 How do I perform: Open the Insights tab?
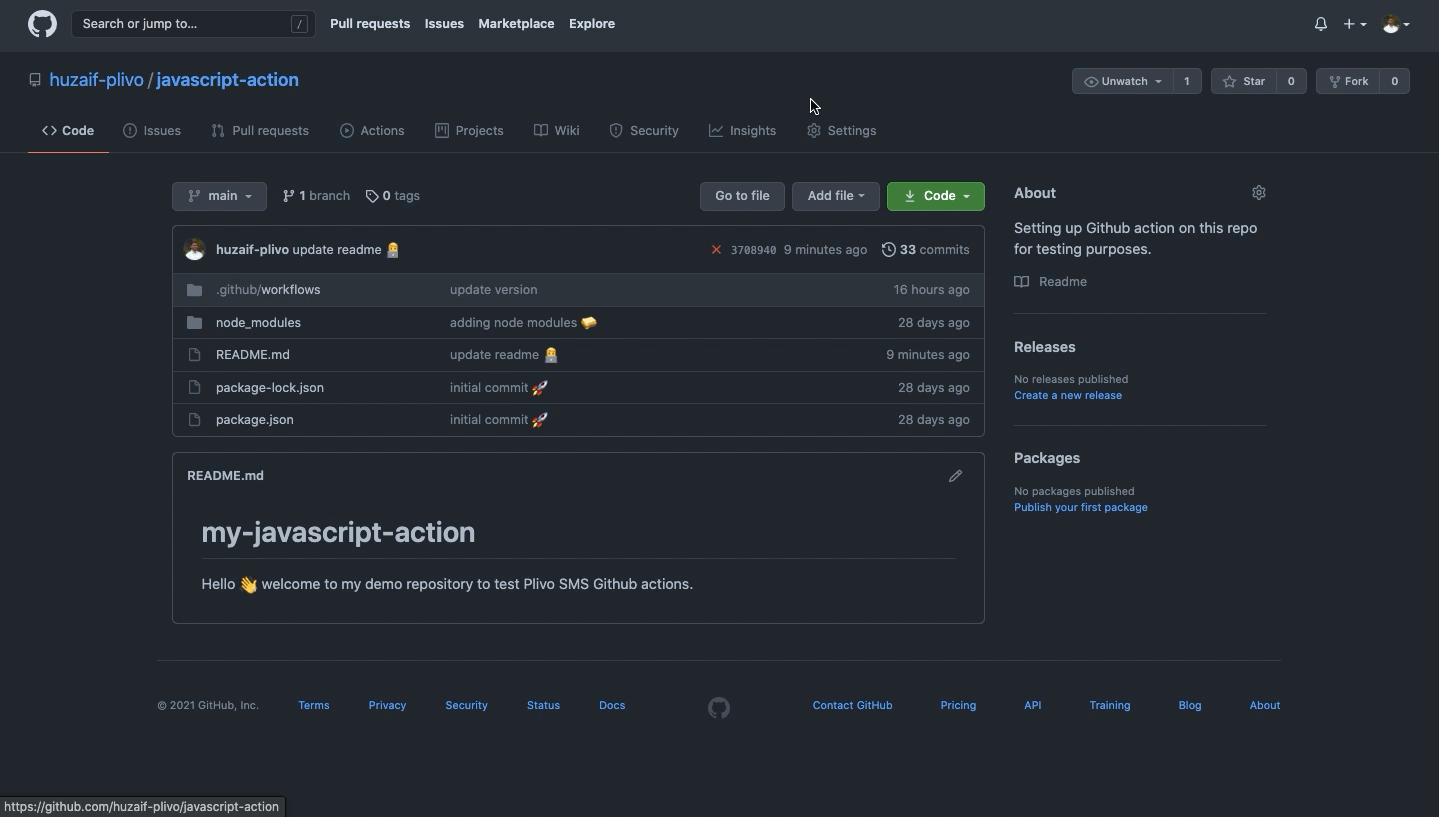pos(742,131)
